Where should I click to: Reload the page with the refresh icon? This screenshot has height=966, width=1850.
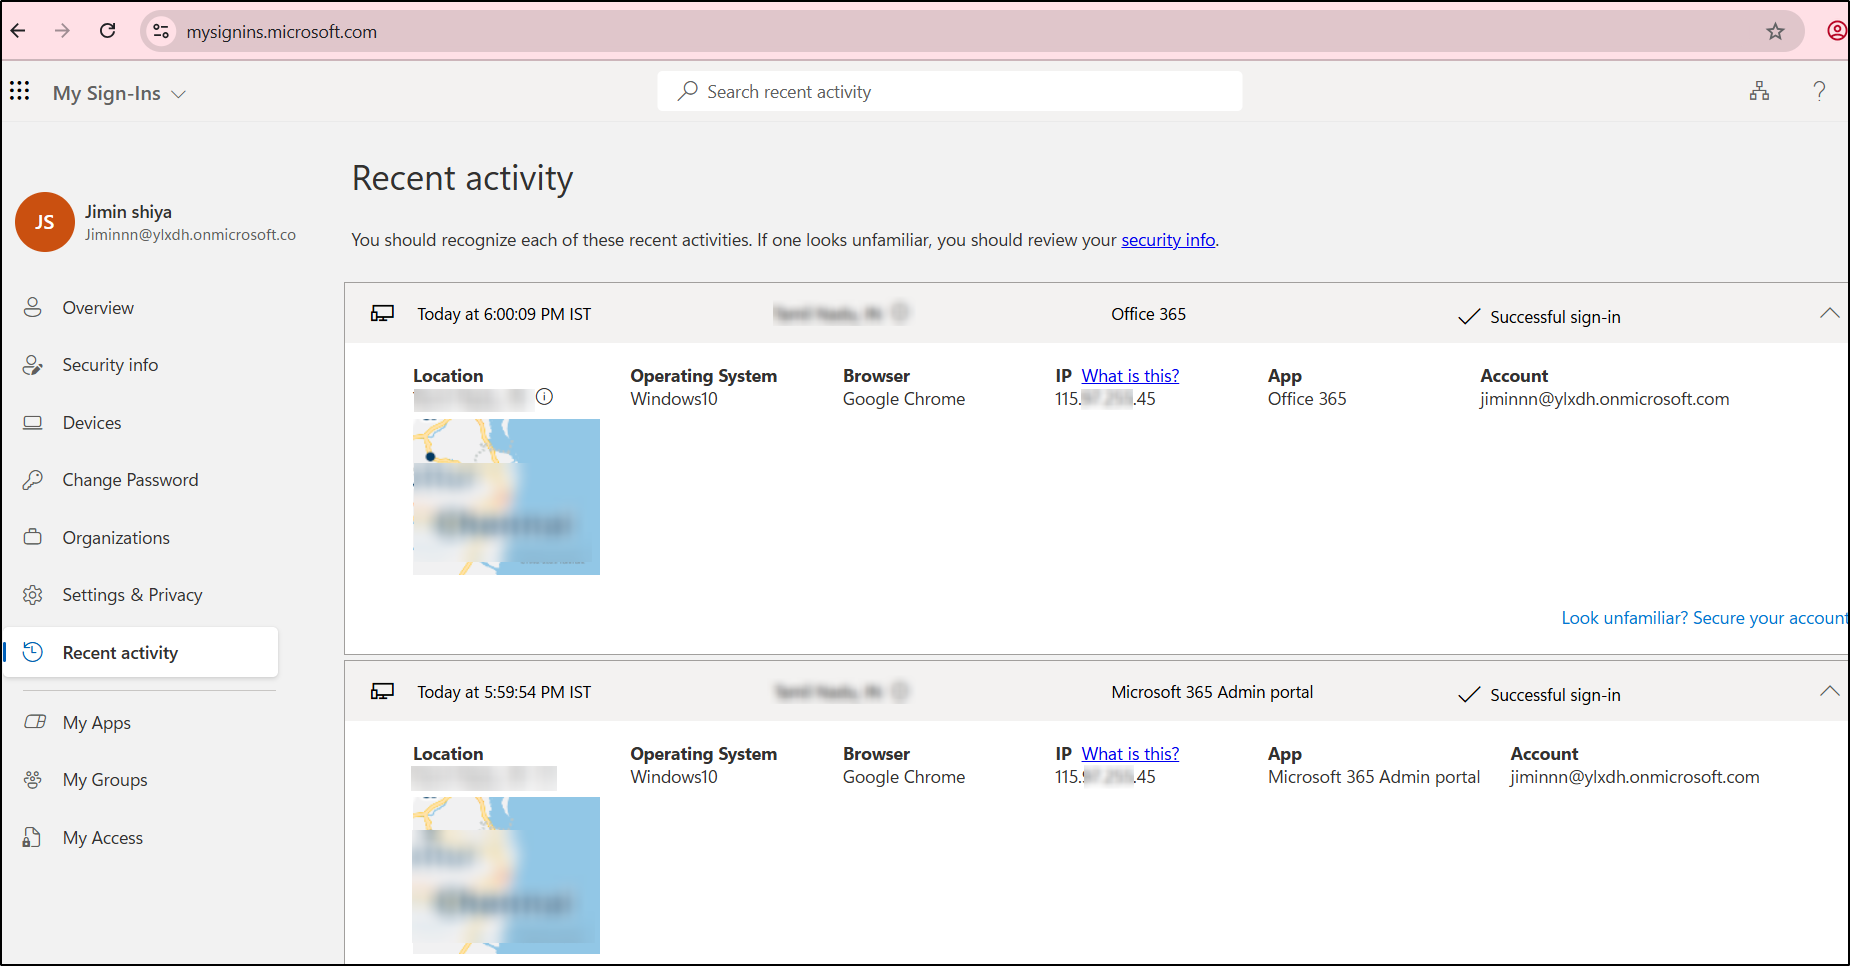[x=107, y=31]
